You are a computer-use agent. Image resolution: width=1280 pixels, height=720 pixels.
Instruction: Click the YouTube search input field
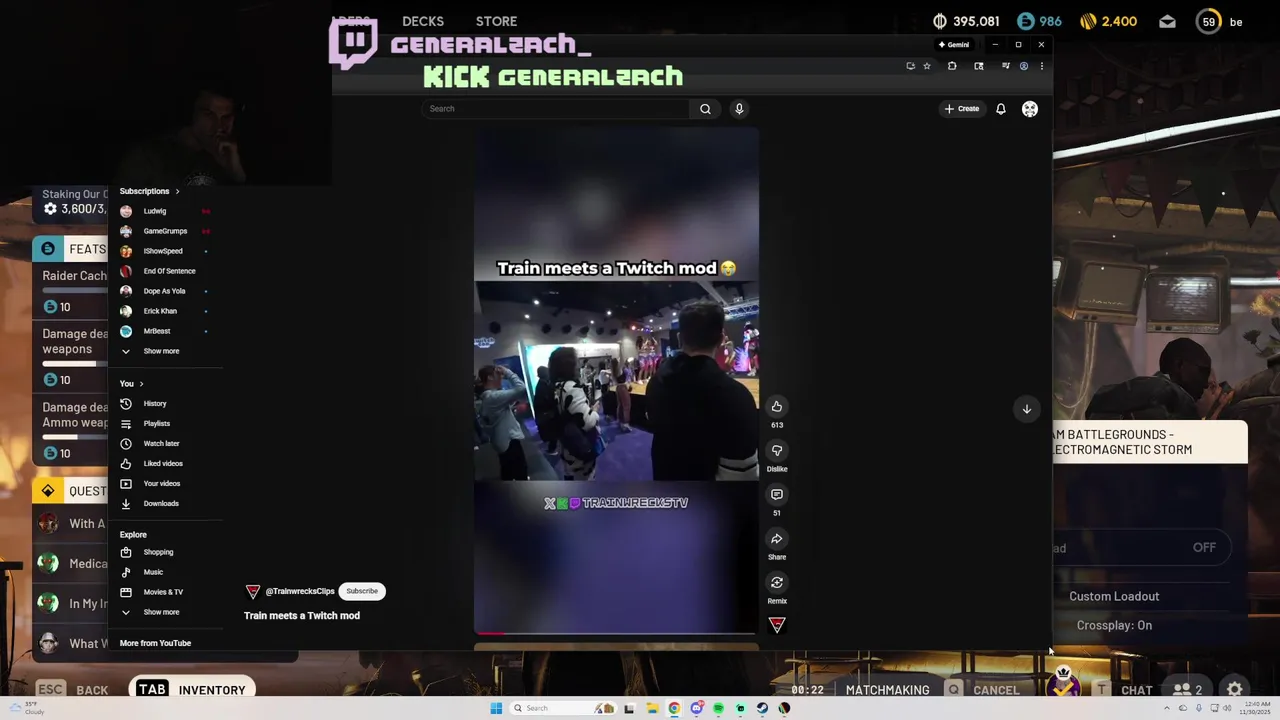[x=556, y=109]
